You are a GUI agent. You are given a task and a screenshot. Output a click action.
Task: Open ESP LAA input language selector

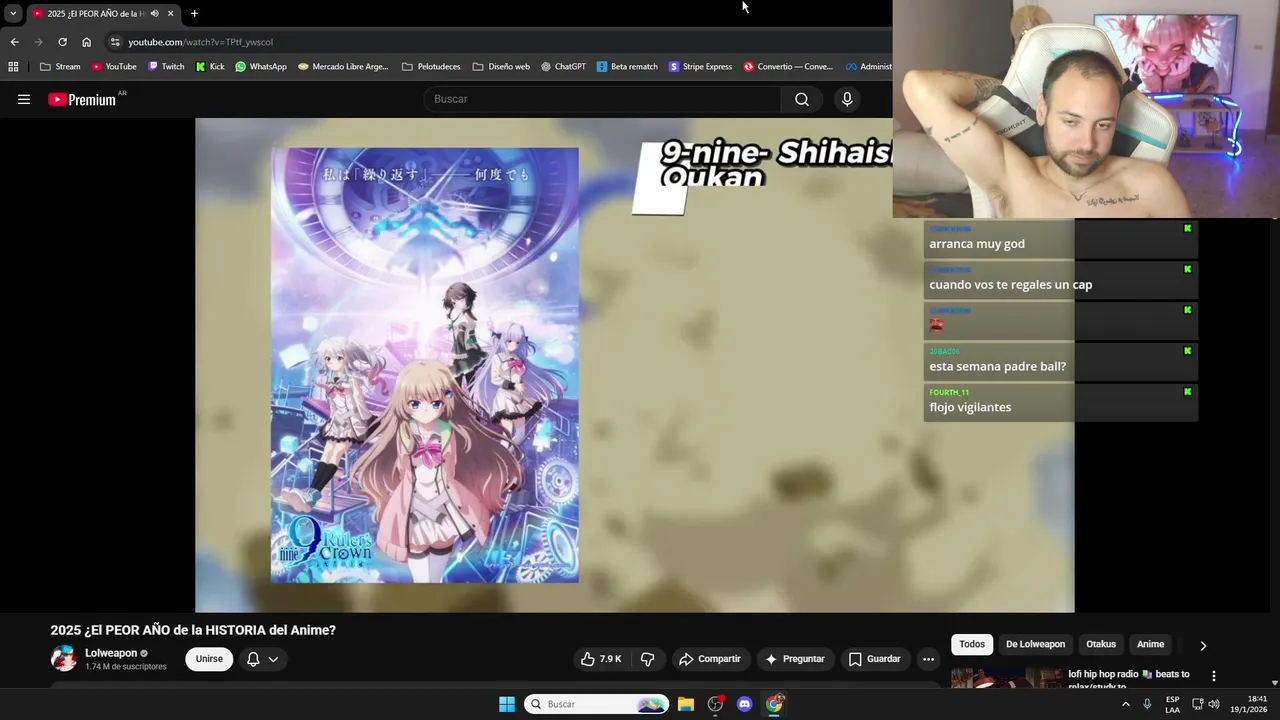click(x=1172, y=704)
